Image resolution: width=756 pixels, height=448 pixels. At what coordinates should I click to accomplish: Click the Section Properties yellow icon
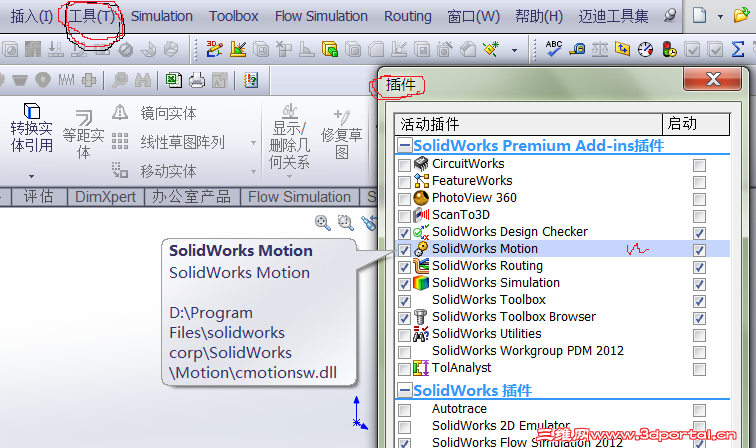point(622,49)
